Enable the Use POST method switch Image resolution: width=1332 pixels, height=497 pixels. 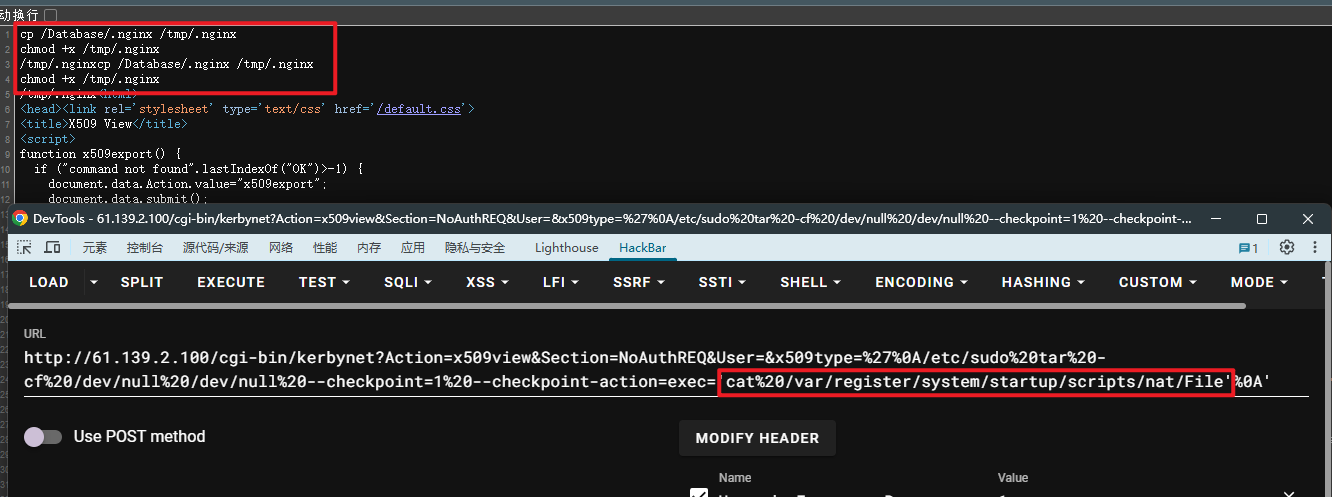point(42,437)
